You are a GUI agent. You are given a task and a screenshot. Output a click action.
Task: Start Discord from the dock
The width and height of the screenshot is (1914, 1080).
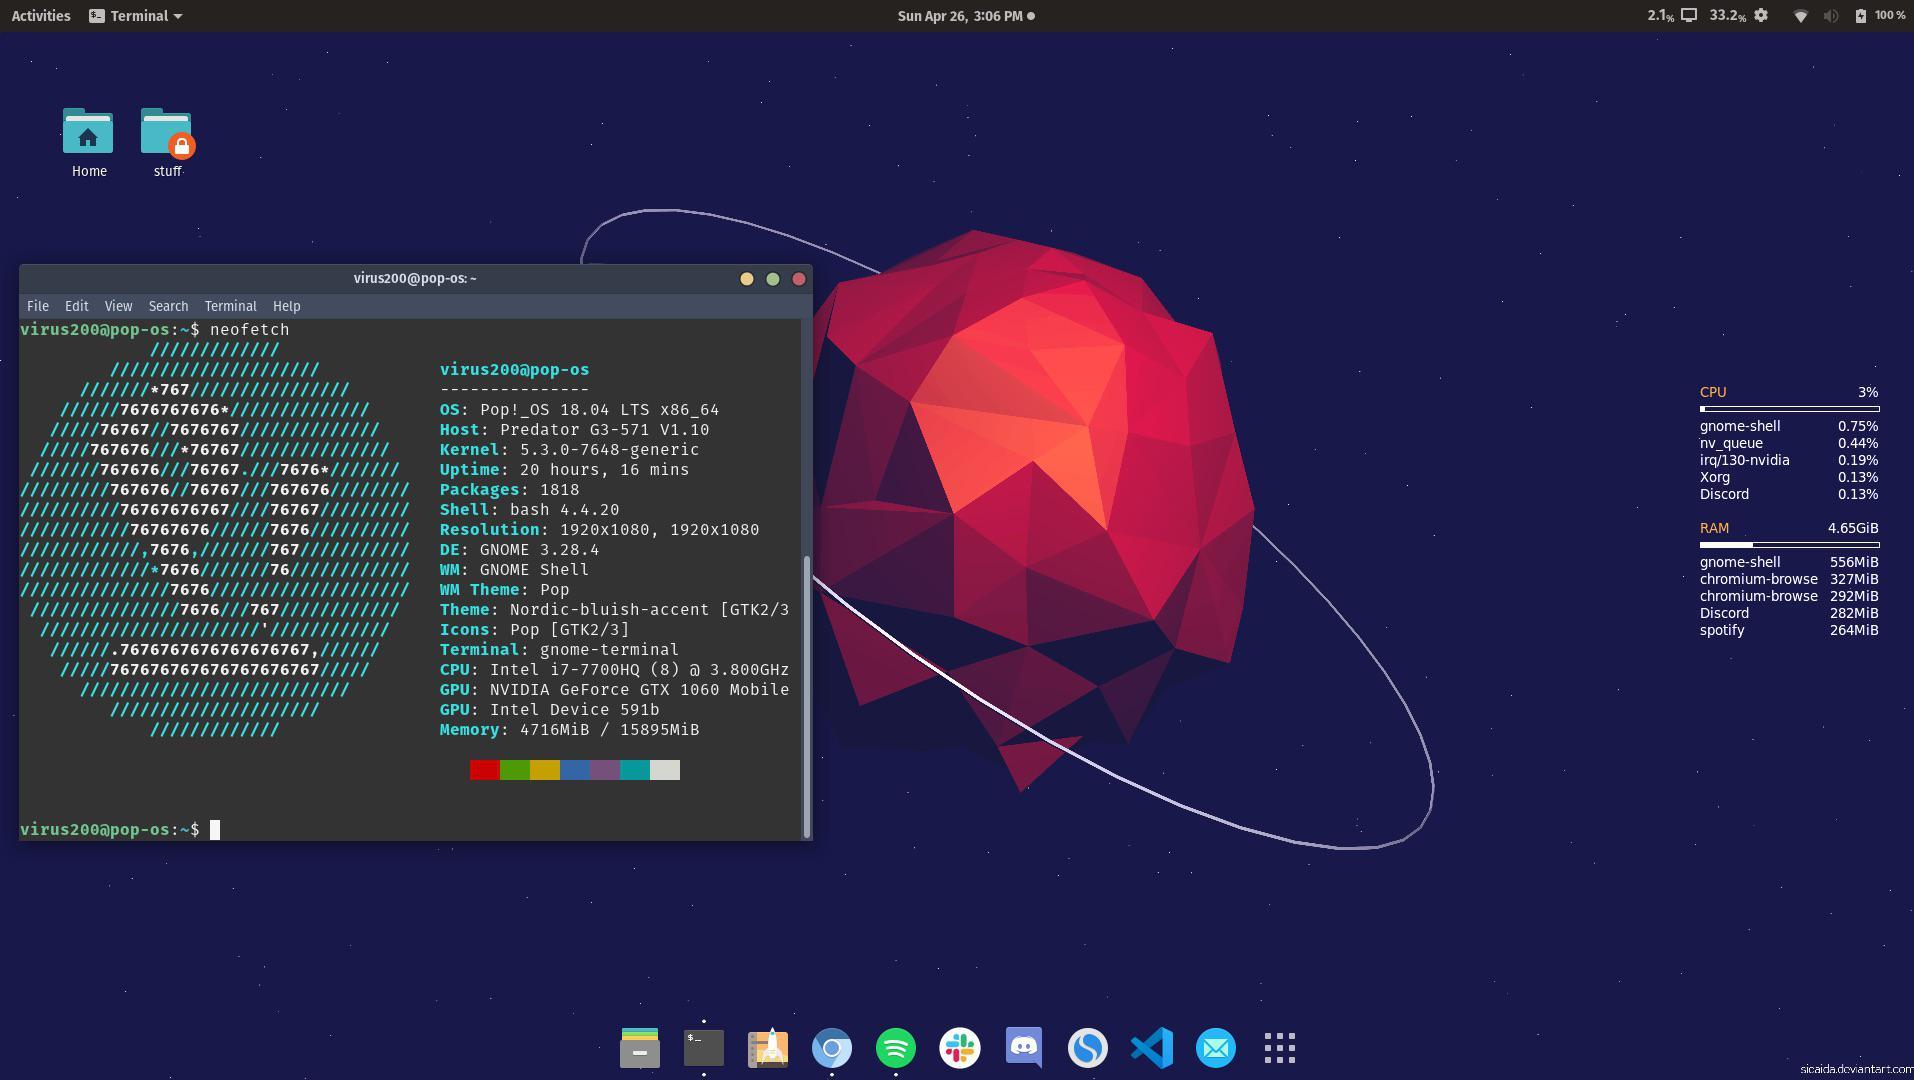click(1024, 1048)
